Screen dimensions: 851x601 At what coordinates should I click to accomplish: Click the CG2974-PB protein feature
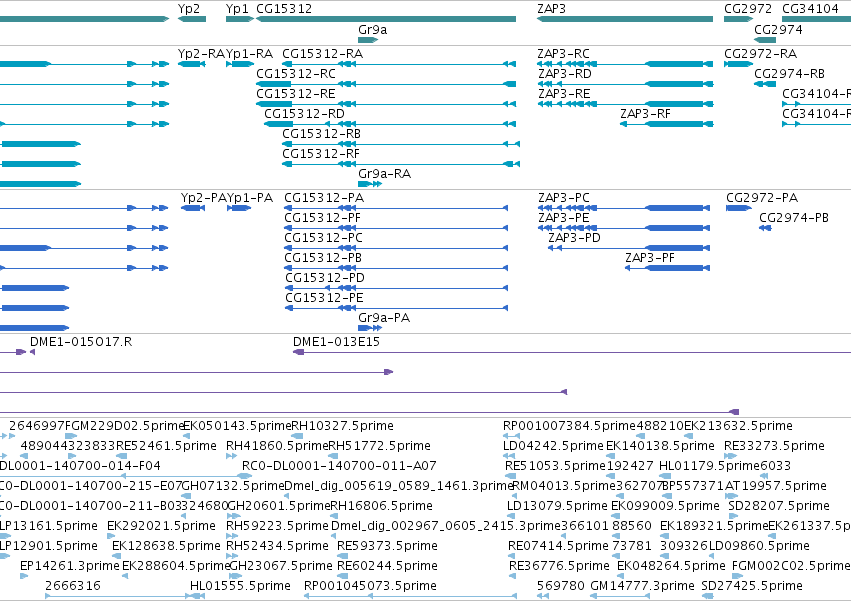[794, 218]
